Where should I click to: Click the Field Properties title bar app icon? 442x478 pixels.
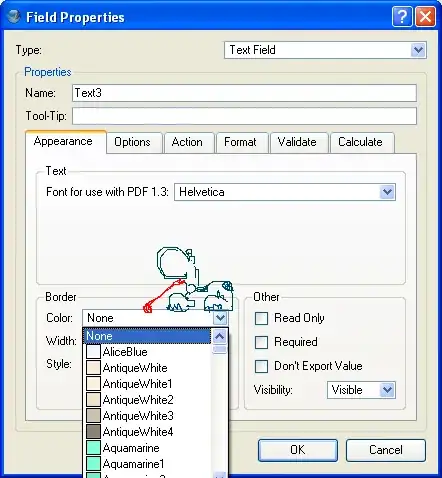click(x=14, y=16)
